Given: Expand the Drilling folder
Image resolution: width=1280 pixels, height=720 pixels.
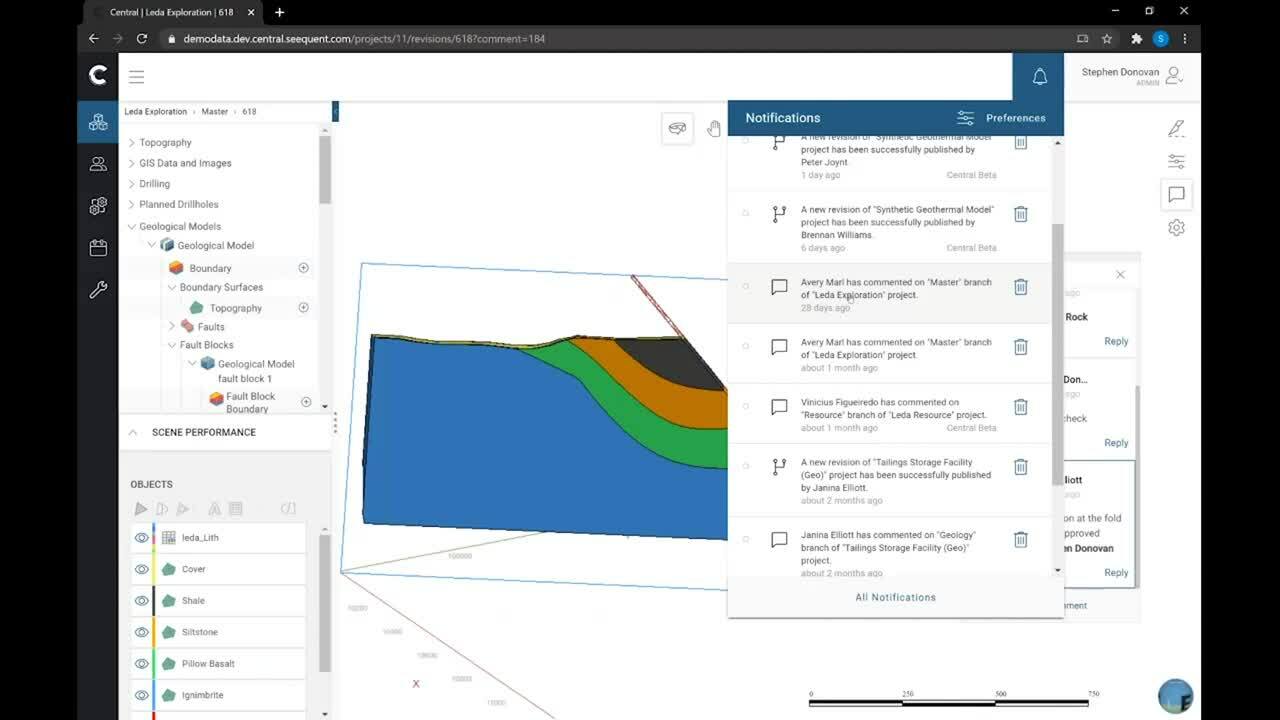Looking at the screenshot, I should click(x=131, y=184).
